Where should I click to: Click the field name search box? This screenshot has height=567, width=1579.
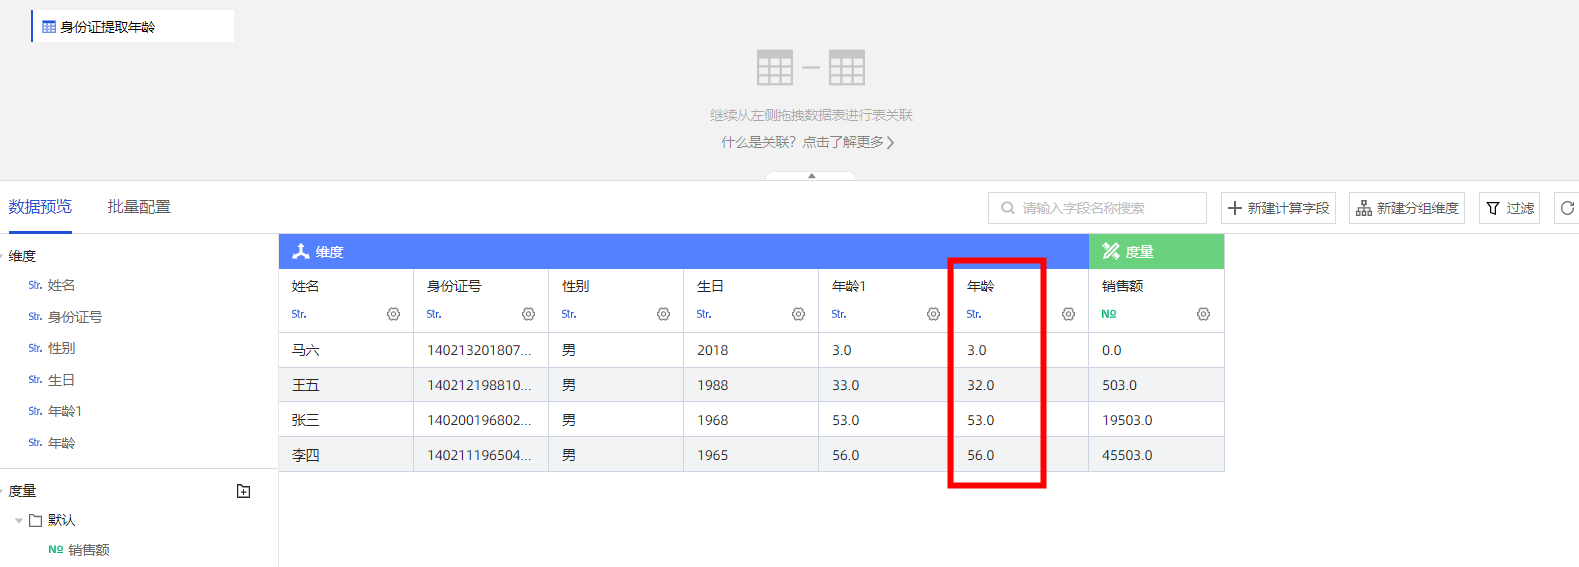(x=1097, y=208)
